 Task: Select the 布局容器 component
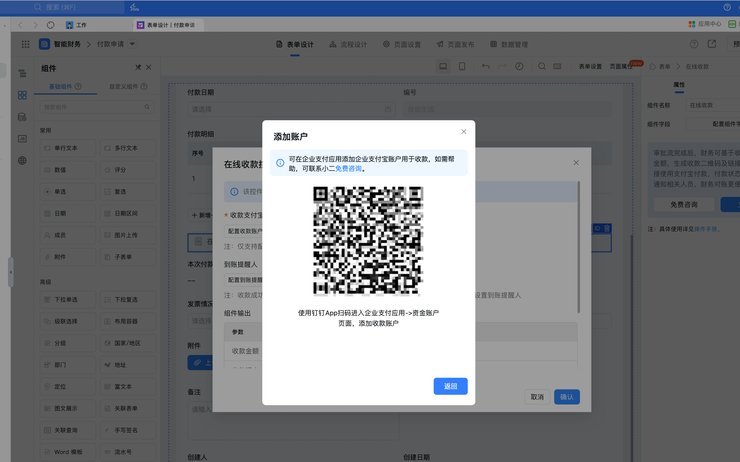127,321
